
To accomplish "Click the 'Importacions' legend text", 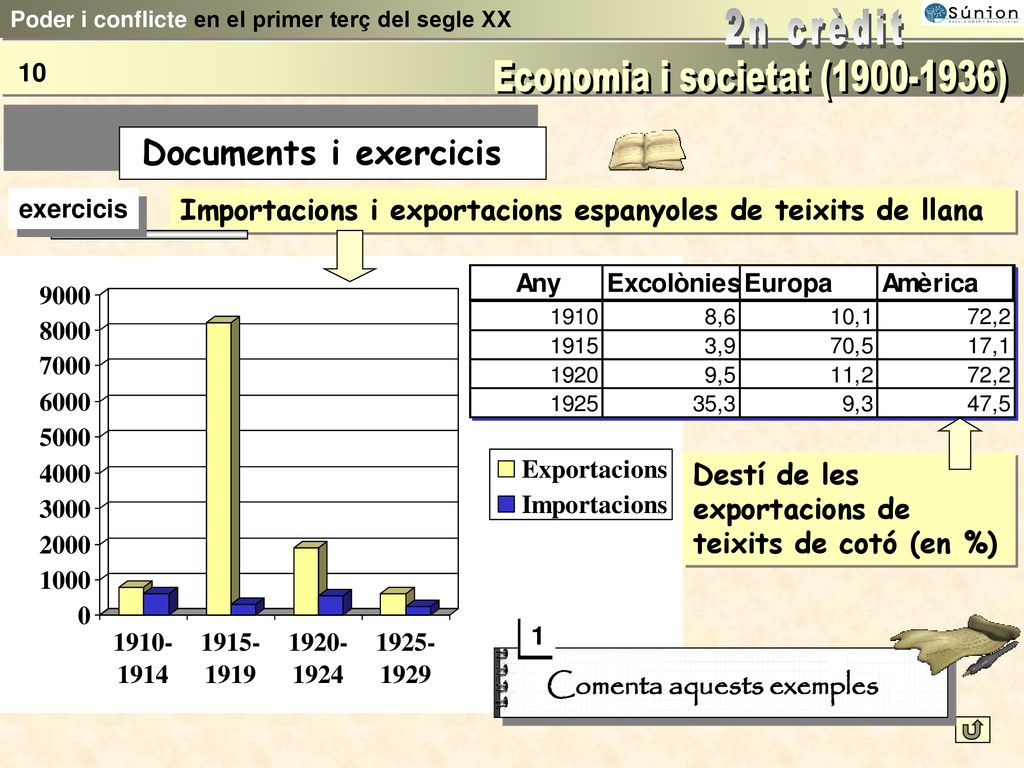I will [594, 505].
